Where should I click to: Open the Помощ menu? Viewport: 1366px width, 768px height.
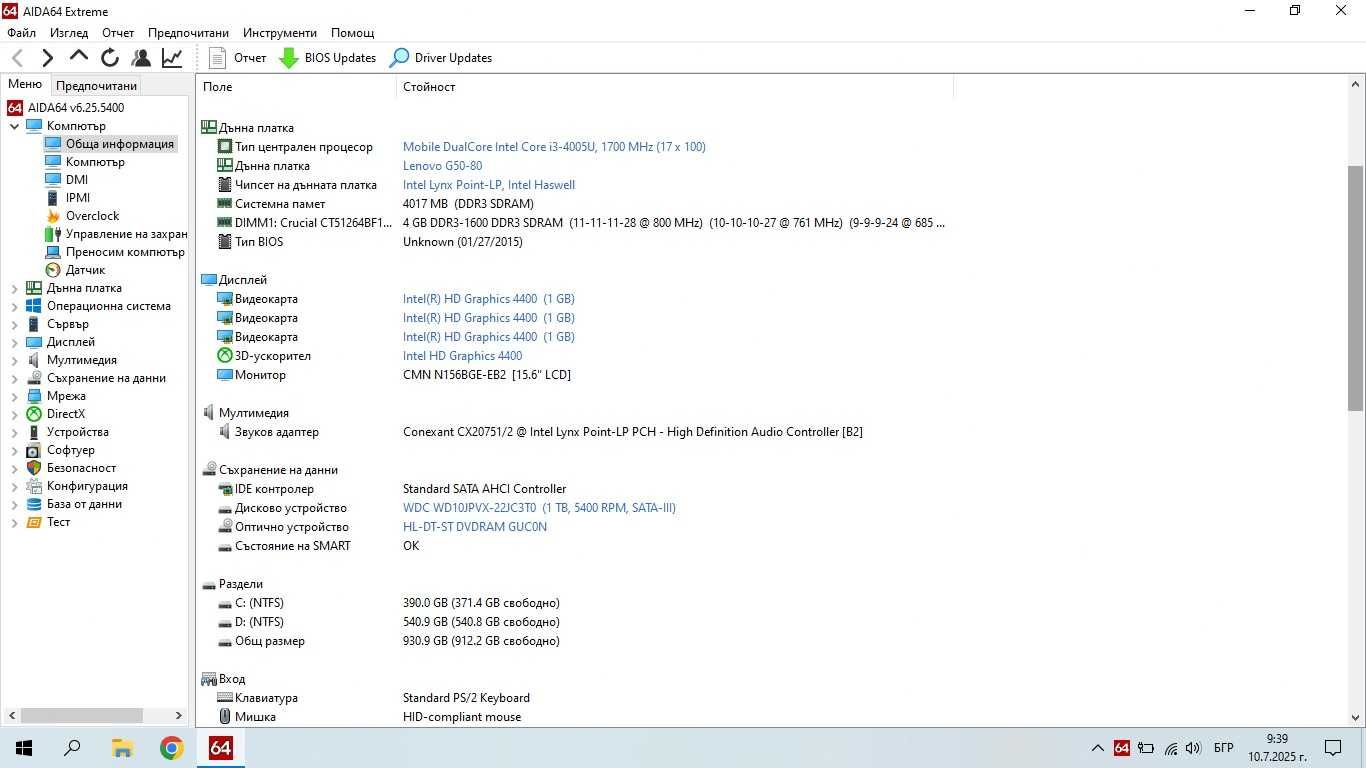point(352,33)
